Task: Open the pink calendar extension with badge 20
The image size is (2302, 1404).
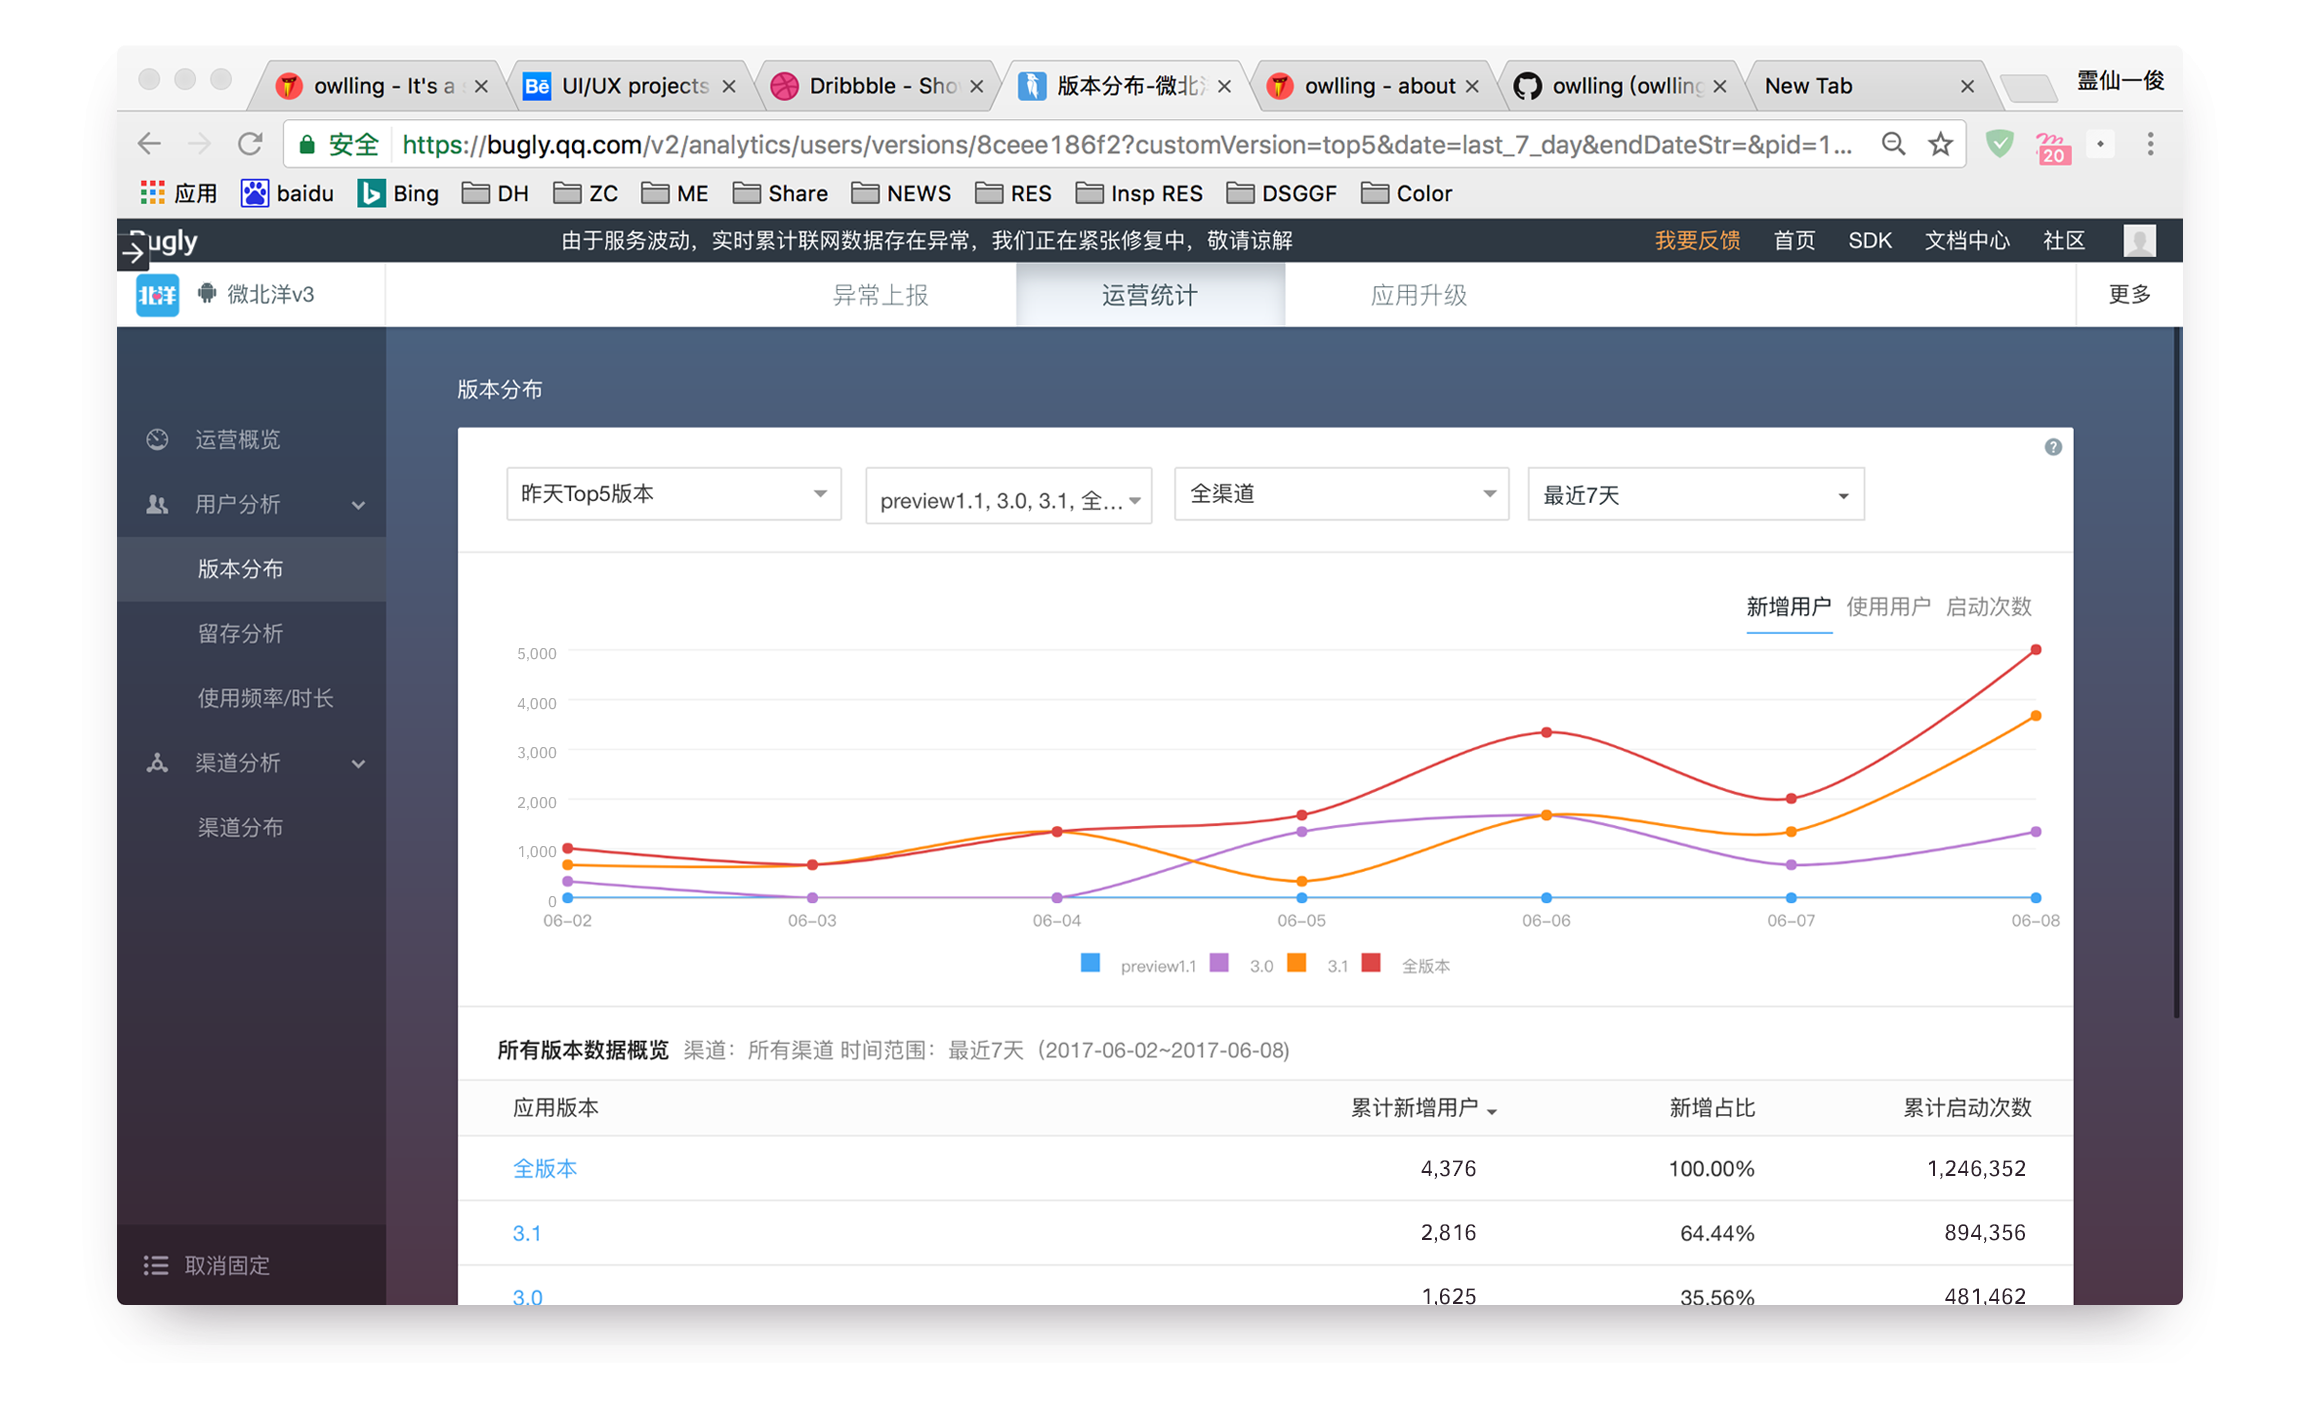Action: (x=2052, y=148)
